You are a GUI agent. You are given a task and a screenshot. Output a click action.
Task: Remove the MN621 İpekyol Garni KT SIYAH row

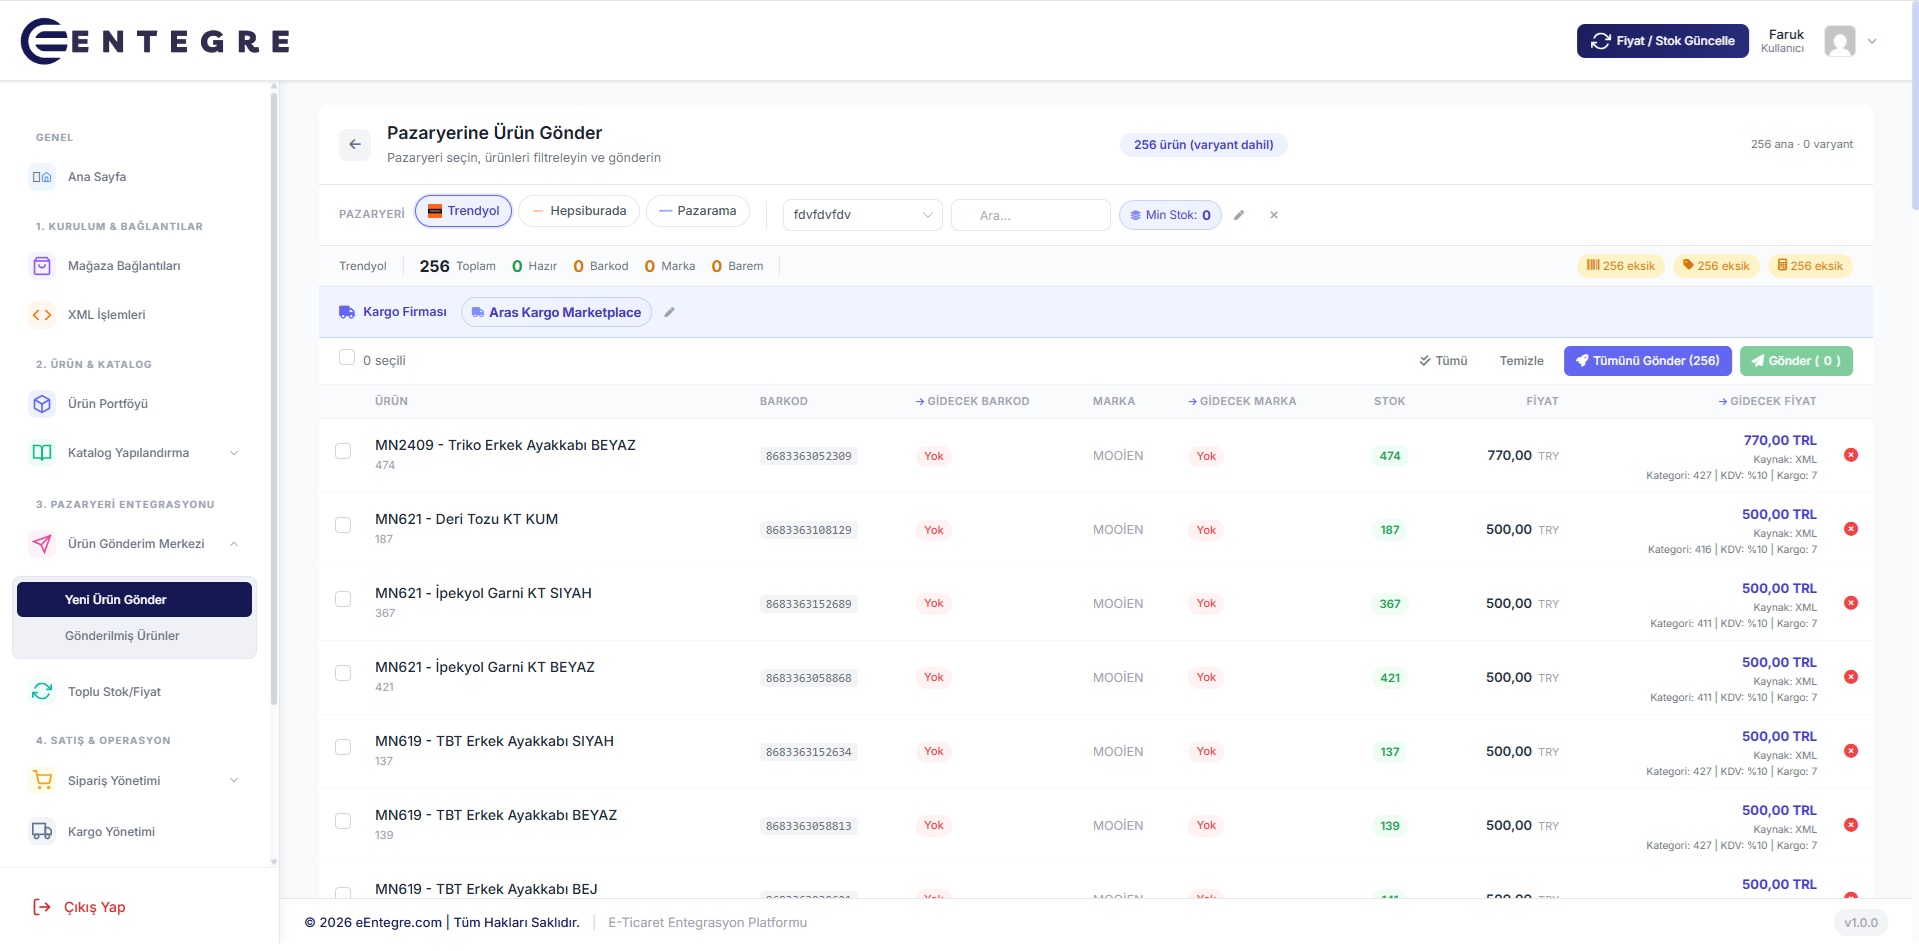pos(1851,603)
